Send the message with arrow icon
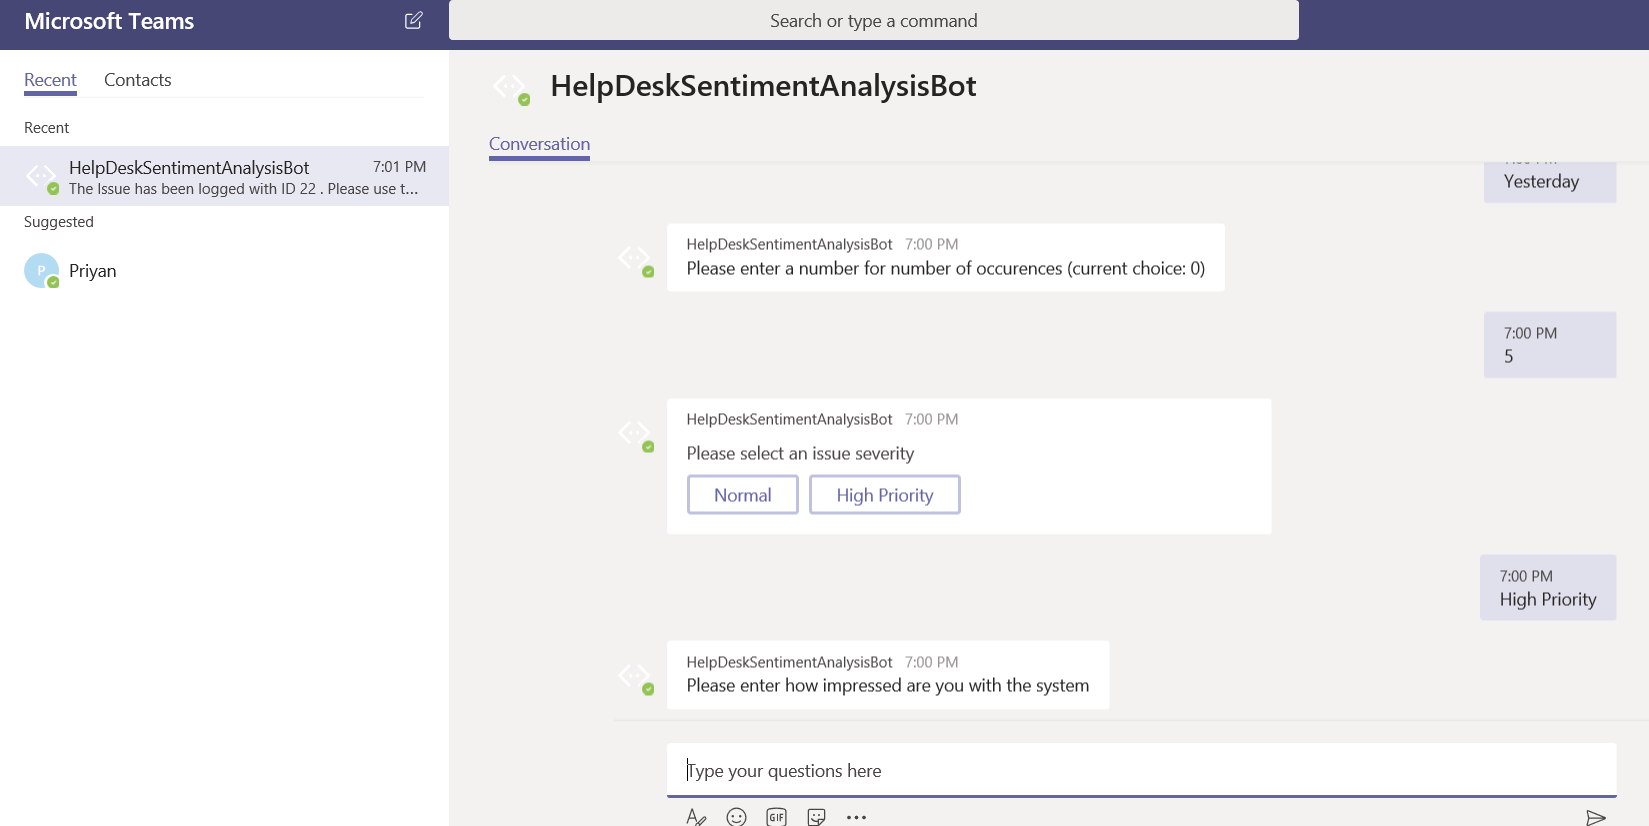This screenshot has width=1649, height=826. pyautogui.click(x=1596, y=818)
